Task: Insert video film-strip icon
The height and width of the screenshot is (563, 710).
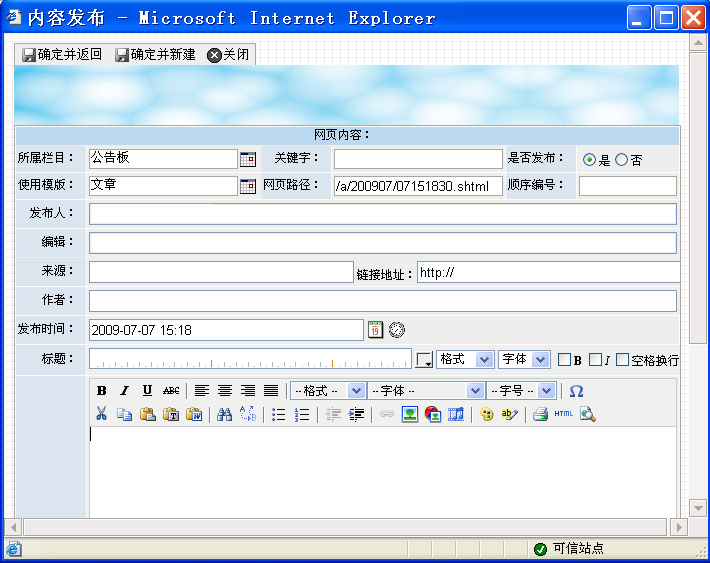Action: 456,414
